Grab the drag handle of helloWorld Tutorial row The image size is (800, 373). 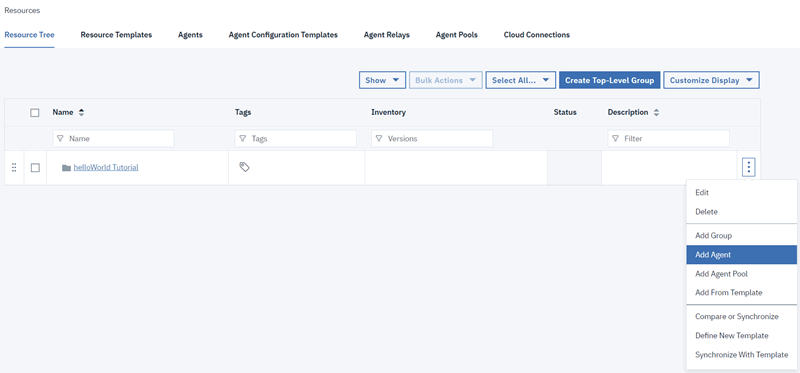pyautogui.click(x=14, y=167)
